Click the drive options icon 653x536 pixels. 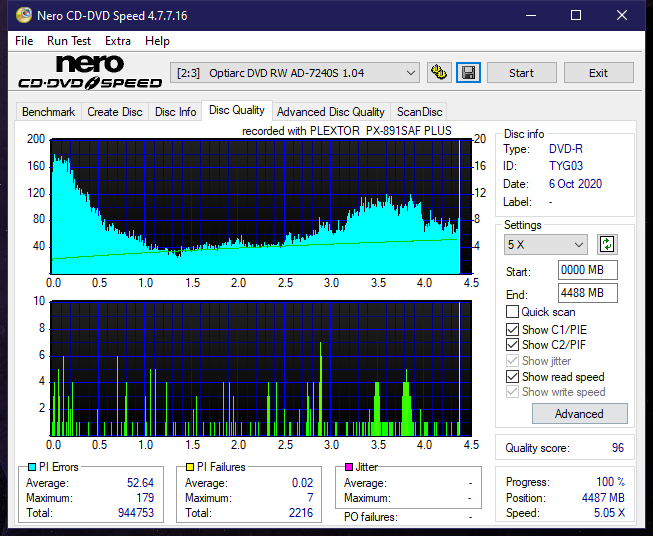[439, 73]
